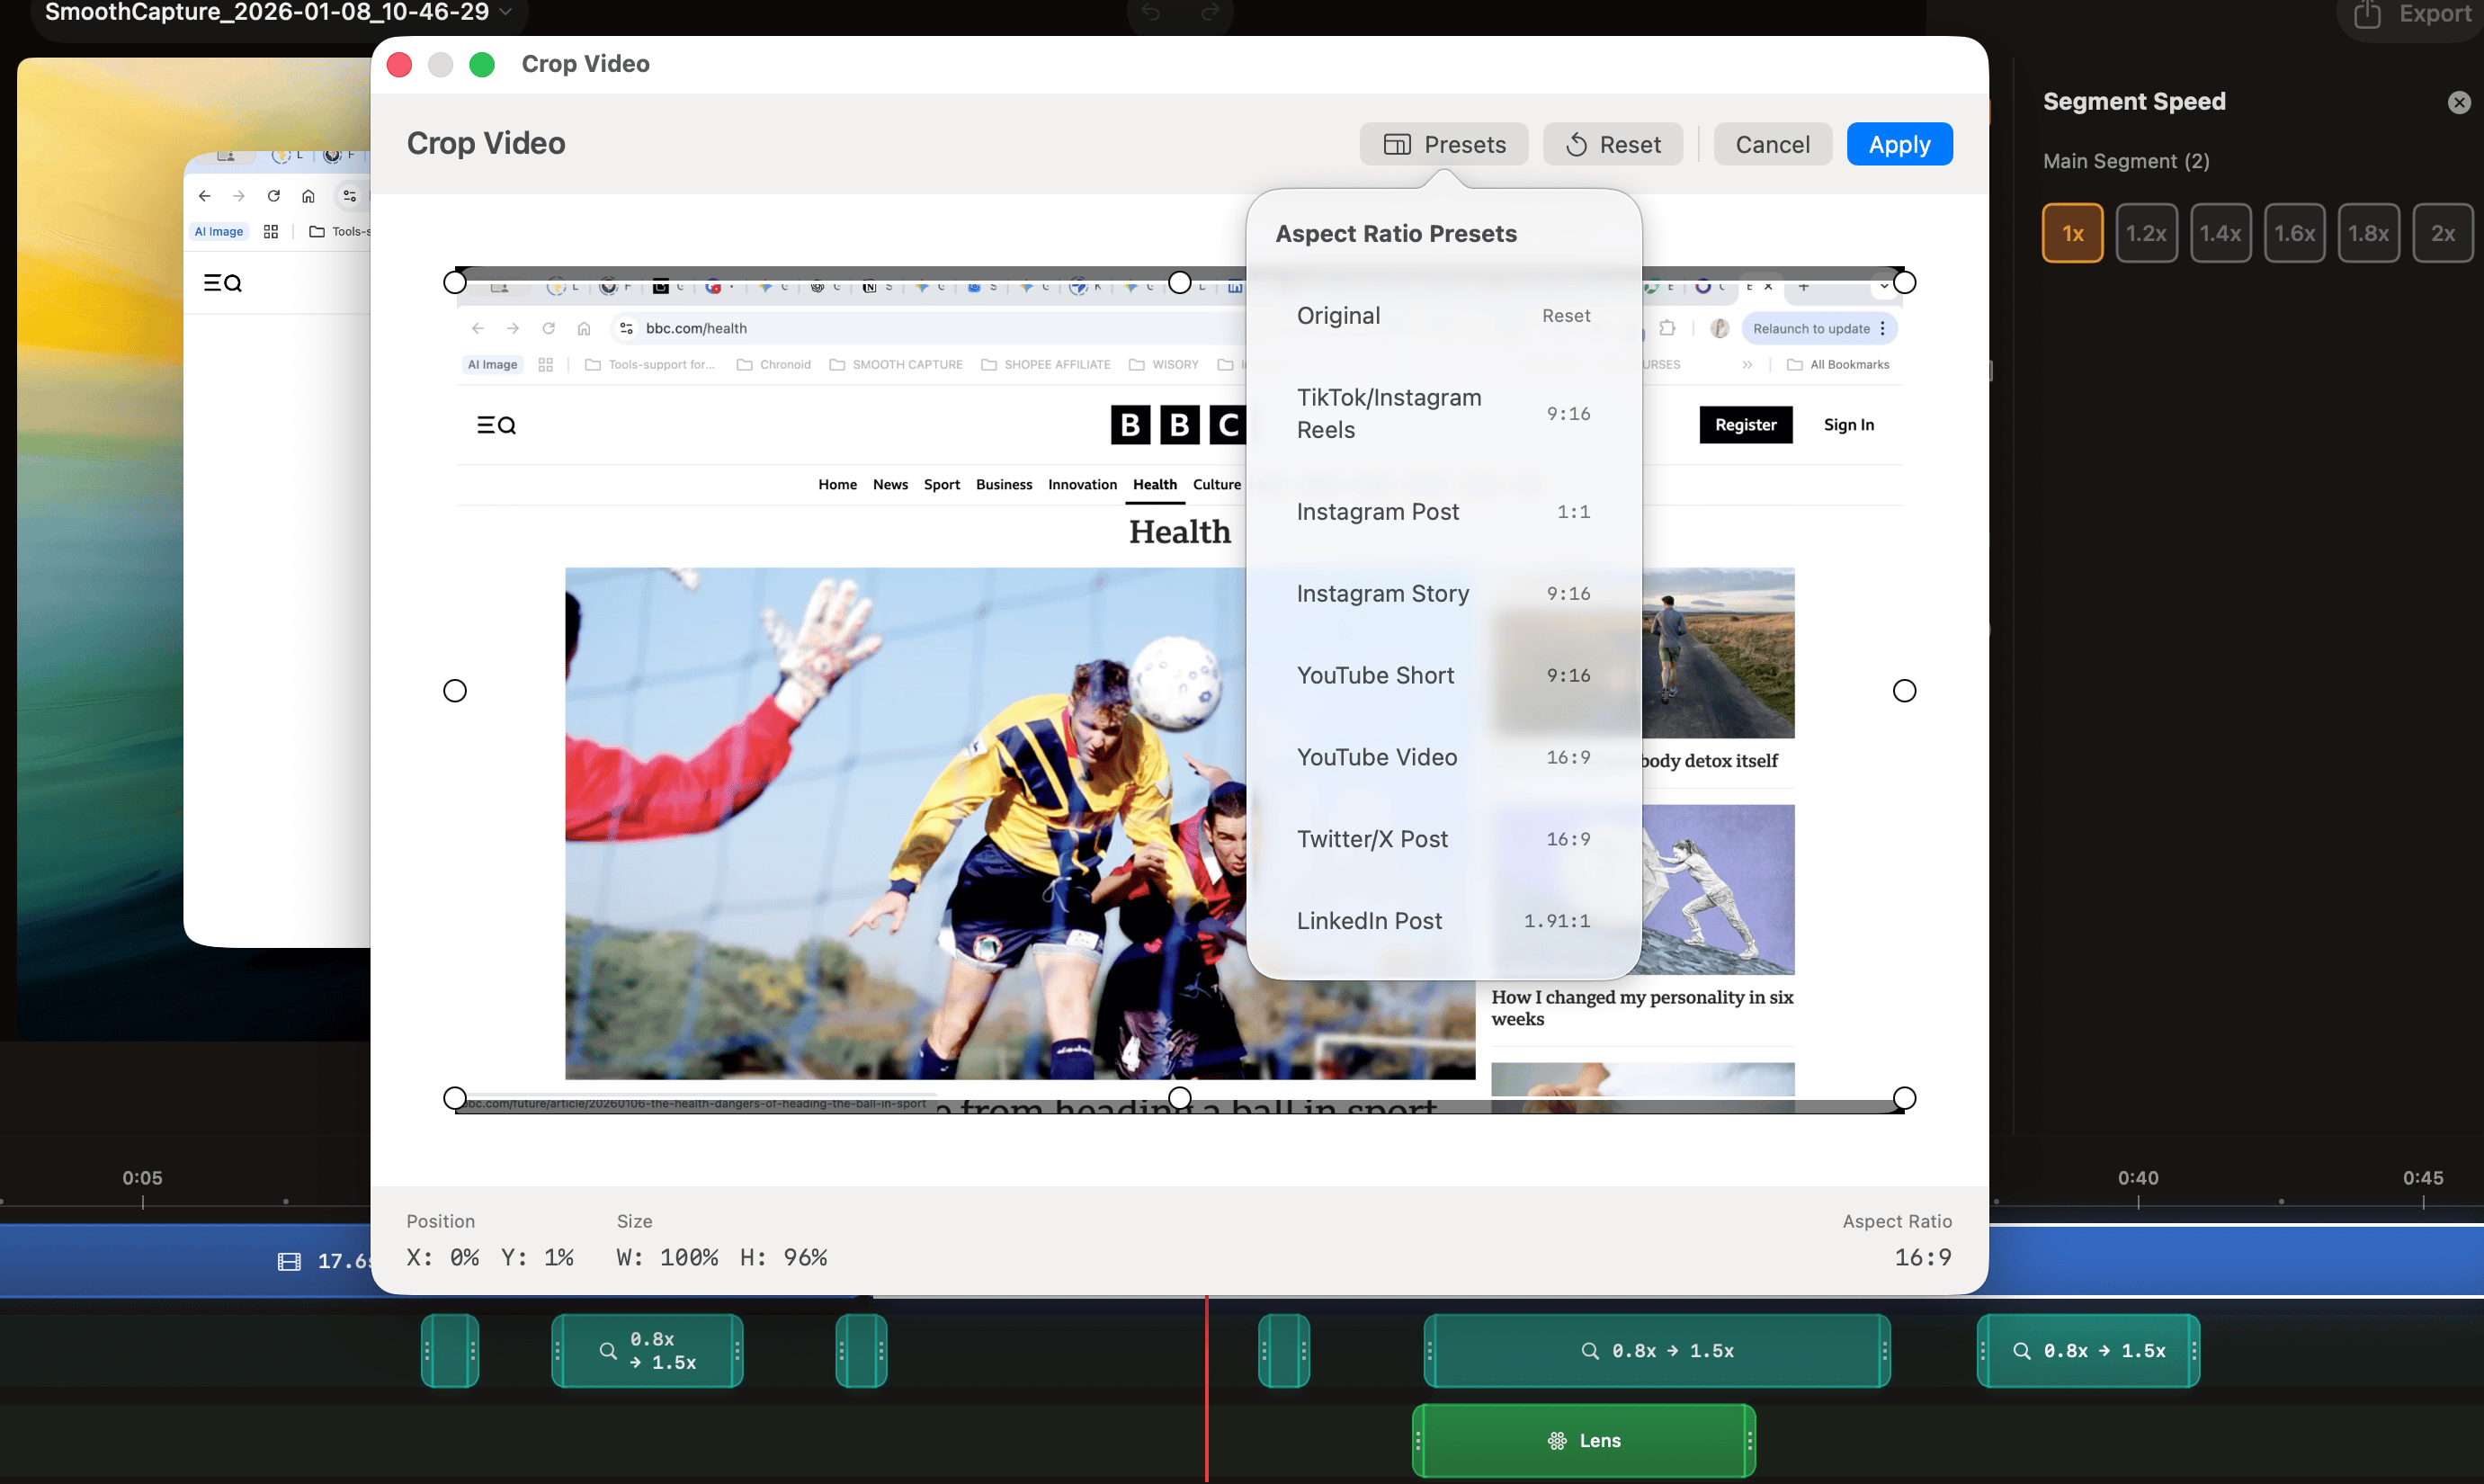Click the bottom-center crop handle
Image resolution: width=2484 pixels, height=1484 pixels.
[1180, 1098]
